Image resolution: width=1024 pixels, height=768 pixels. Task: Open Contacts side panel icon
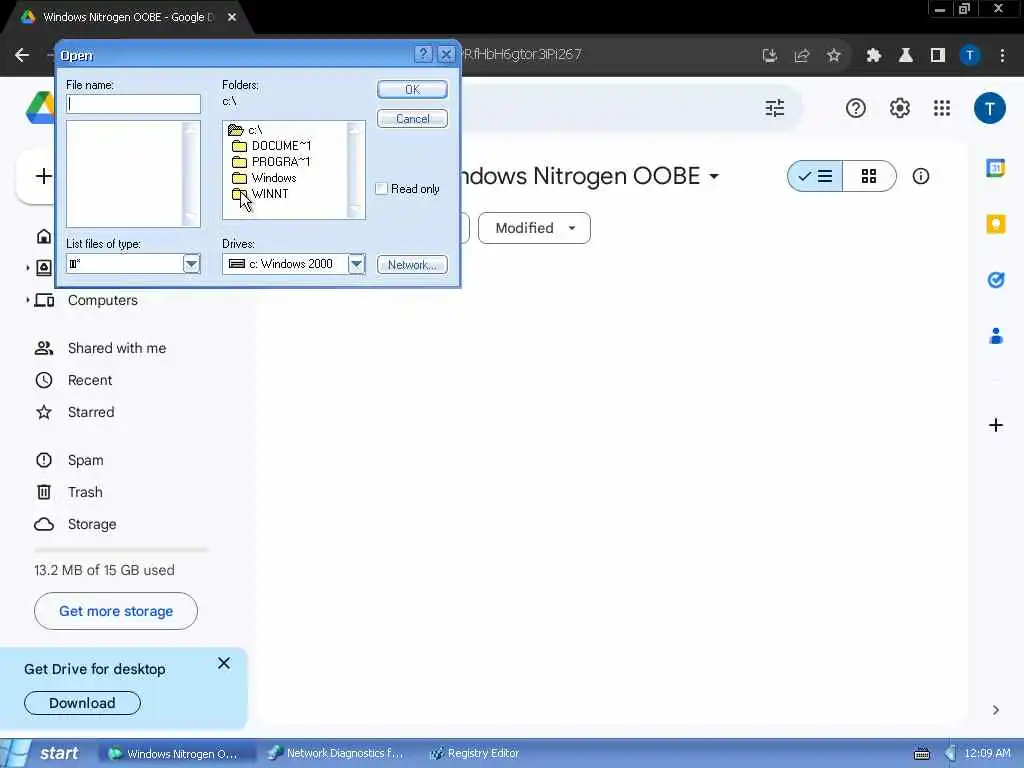pos(995,336)
